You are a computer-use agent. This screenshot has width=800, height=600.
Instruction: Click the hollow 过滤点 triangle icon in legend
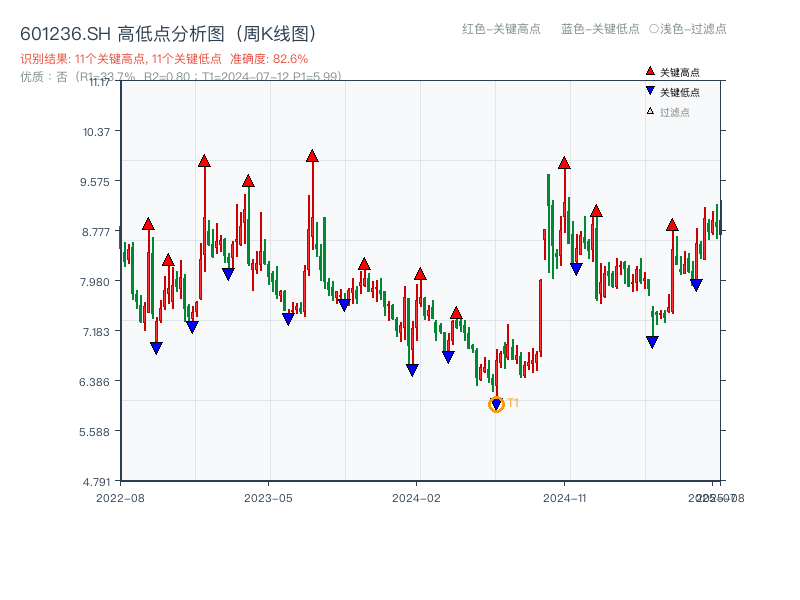649,111
